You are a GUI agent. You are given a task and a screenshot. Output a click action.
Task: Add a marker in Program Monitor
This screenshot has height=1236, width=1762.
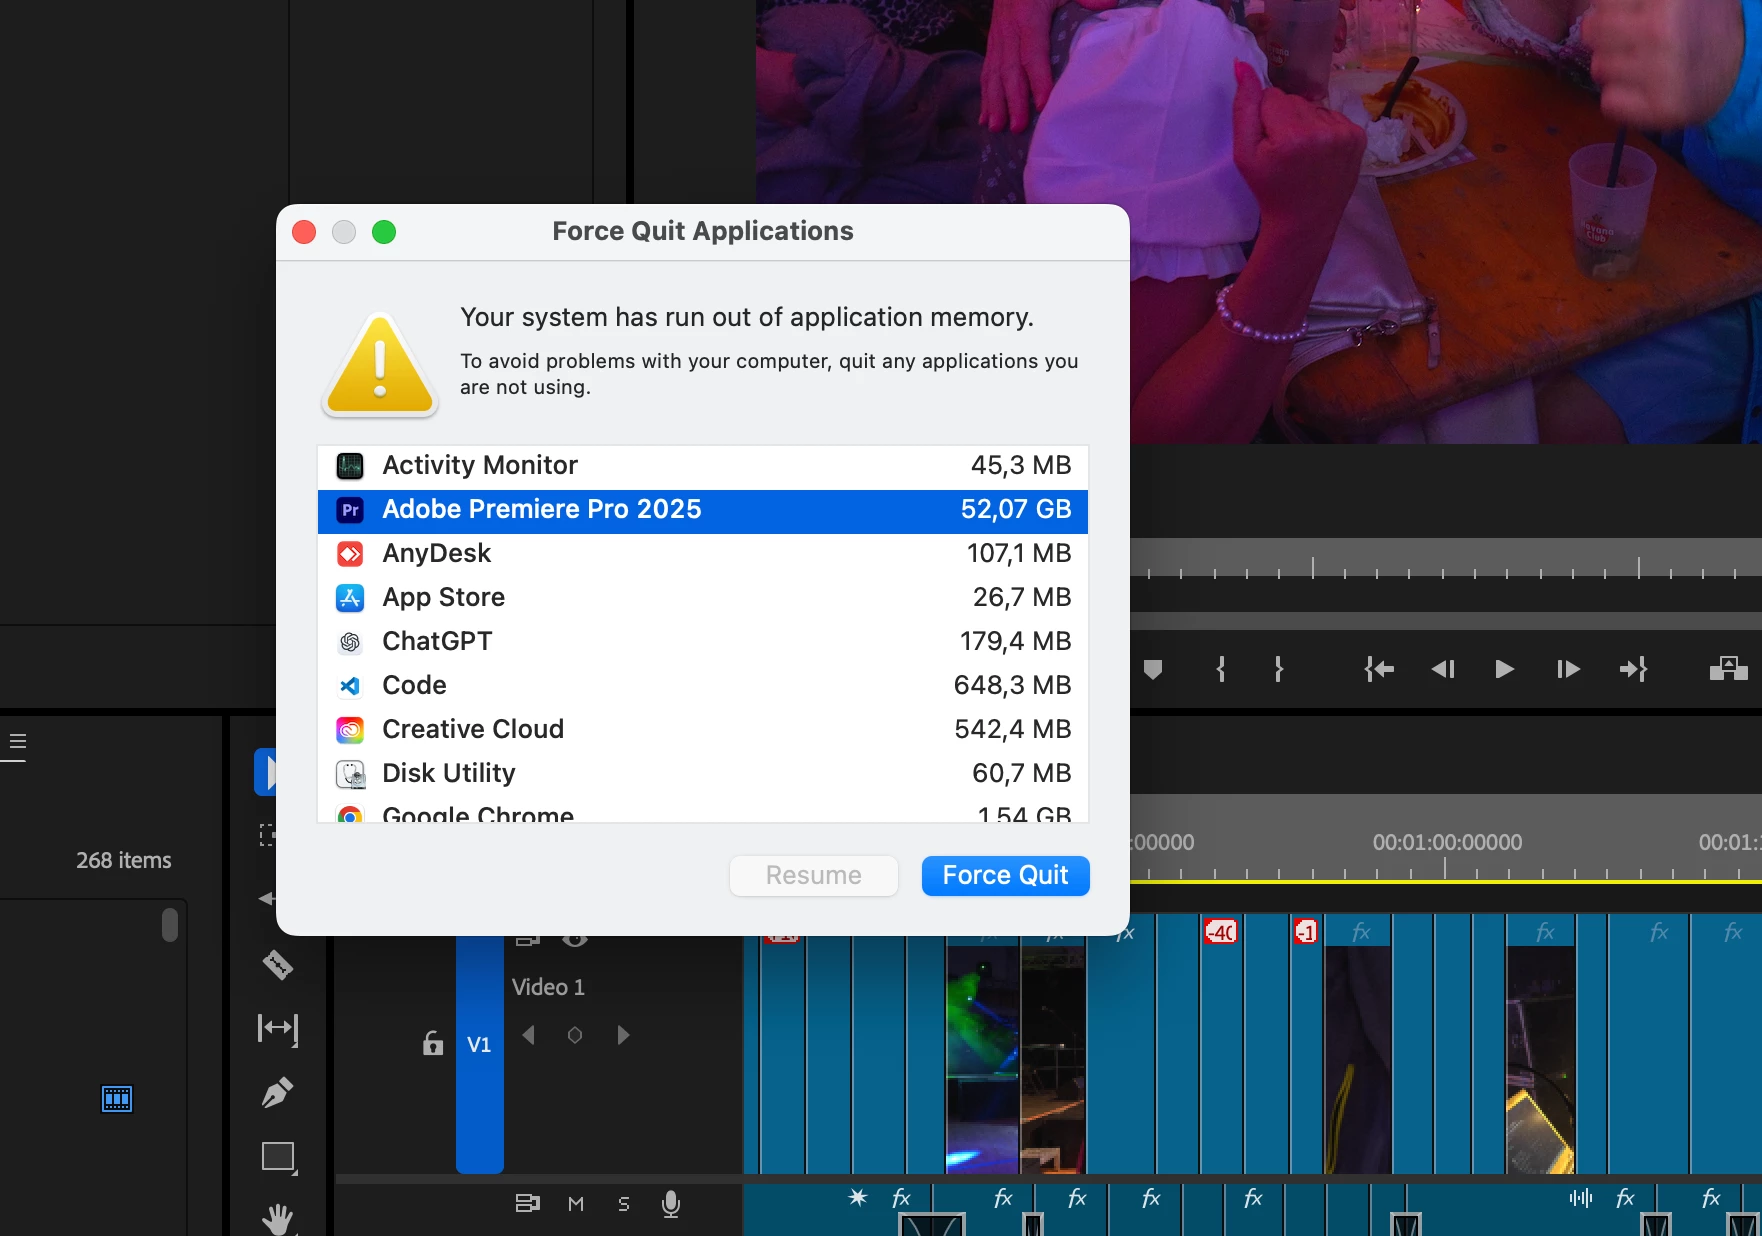(x=1153, y=669)
